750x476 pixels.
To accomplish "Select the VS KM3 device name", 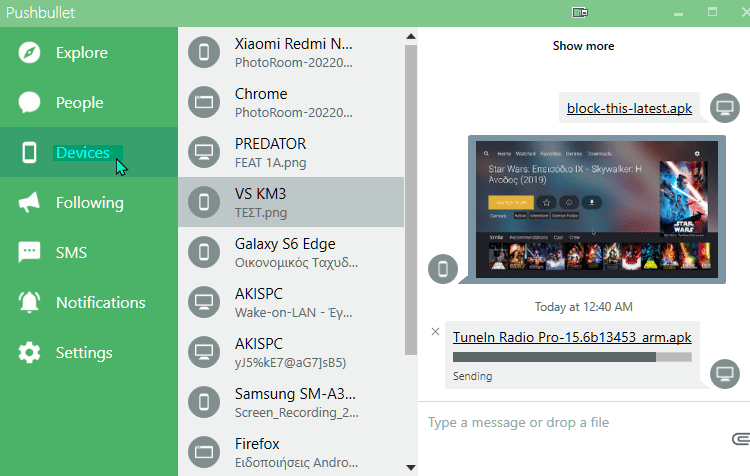I will pyautogui.click(x=260, y=194).
